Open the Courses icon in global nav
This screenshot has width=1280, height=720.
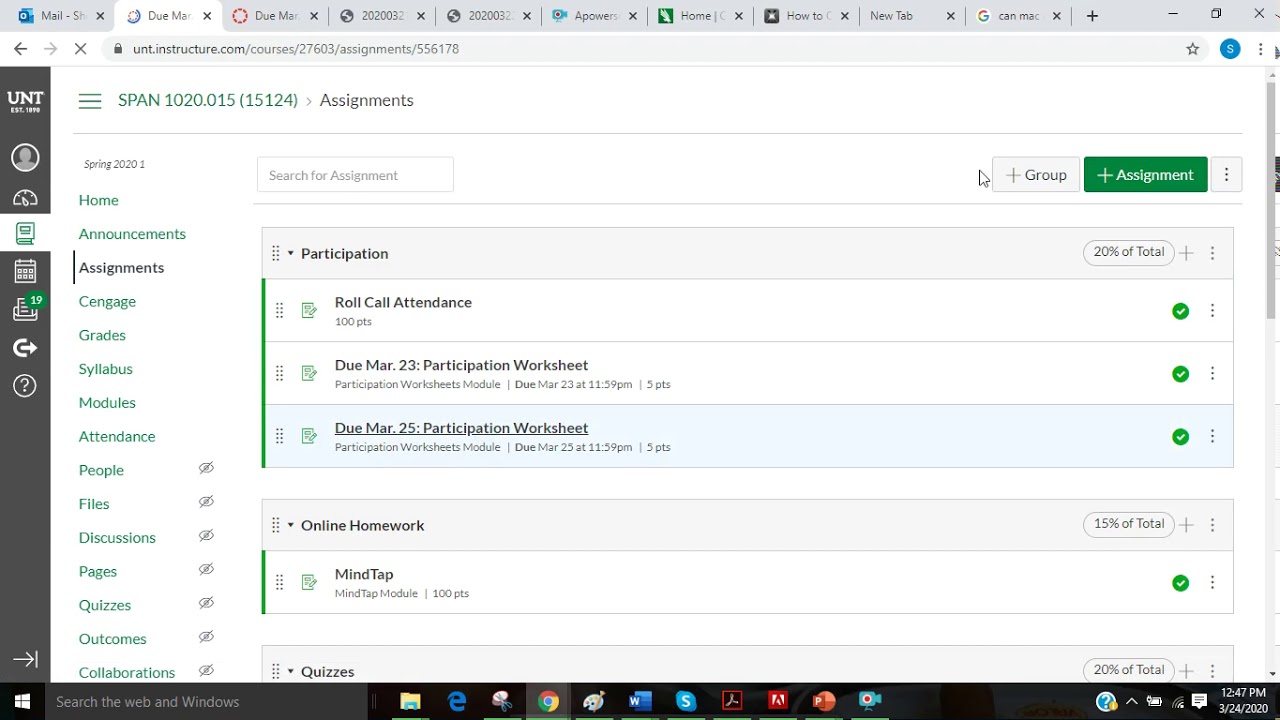[25, 233]
